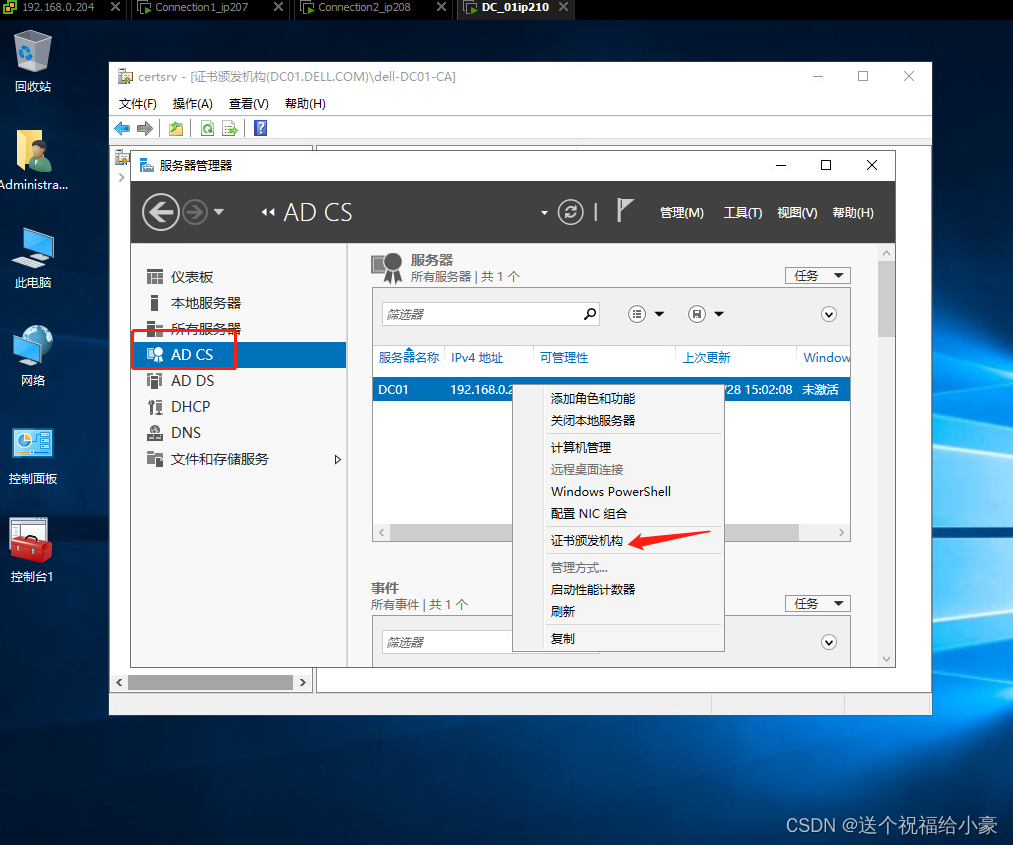Choose Computer Management (计算机管理) from context menu
The height and width of the screenshot is (845, 1013).
(618, 448)
